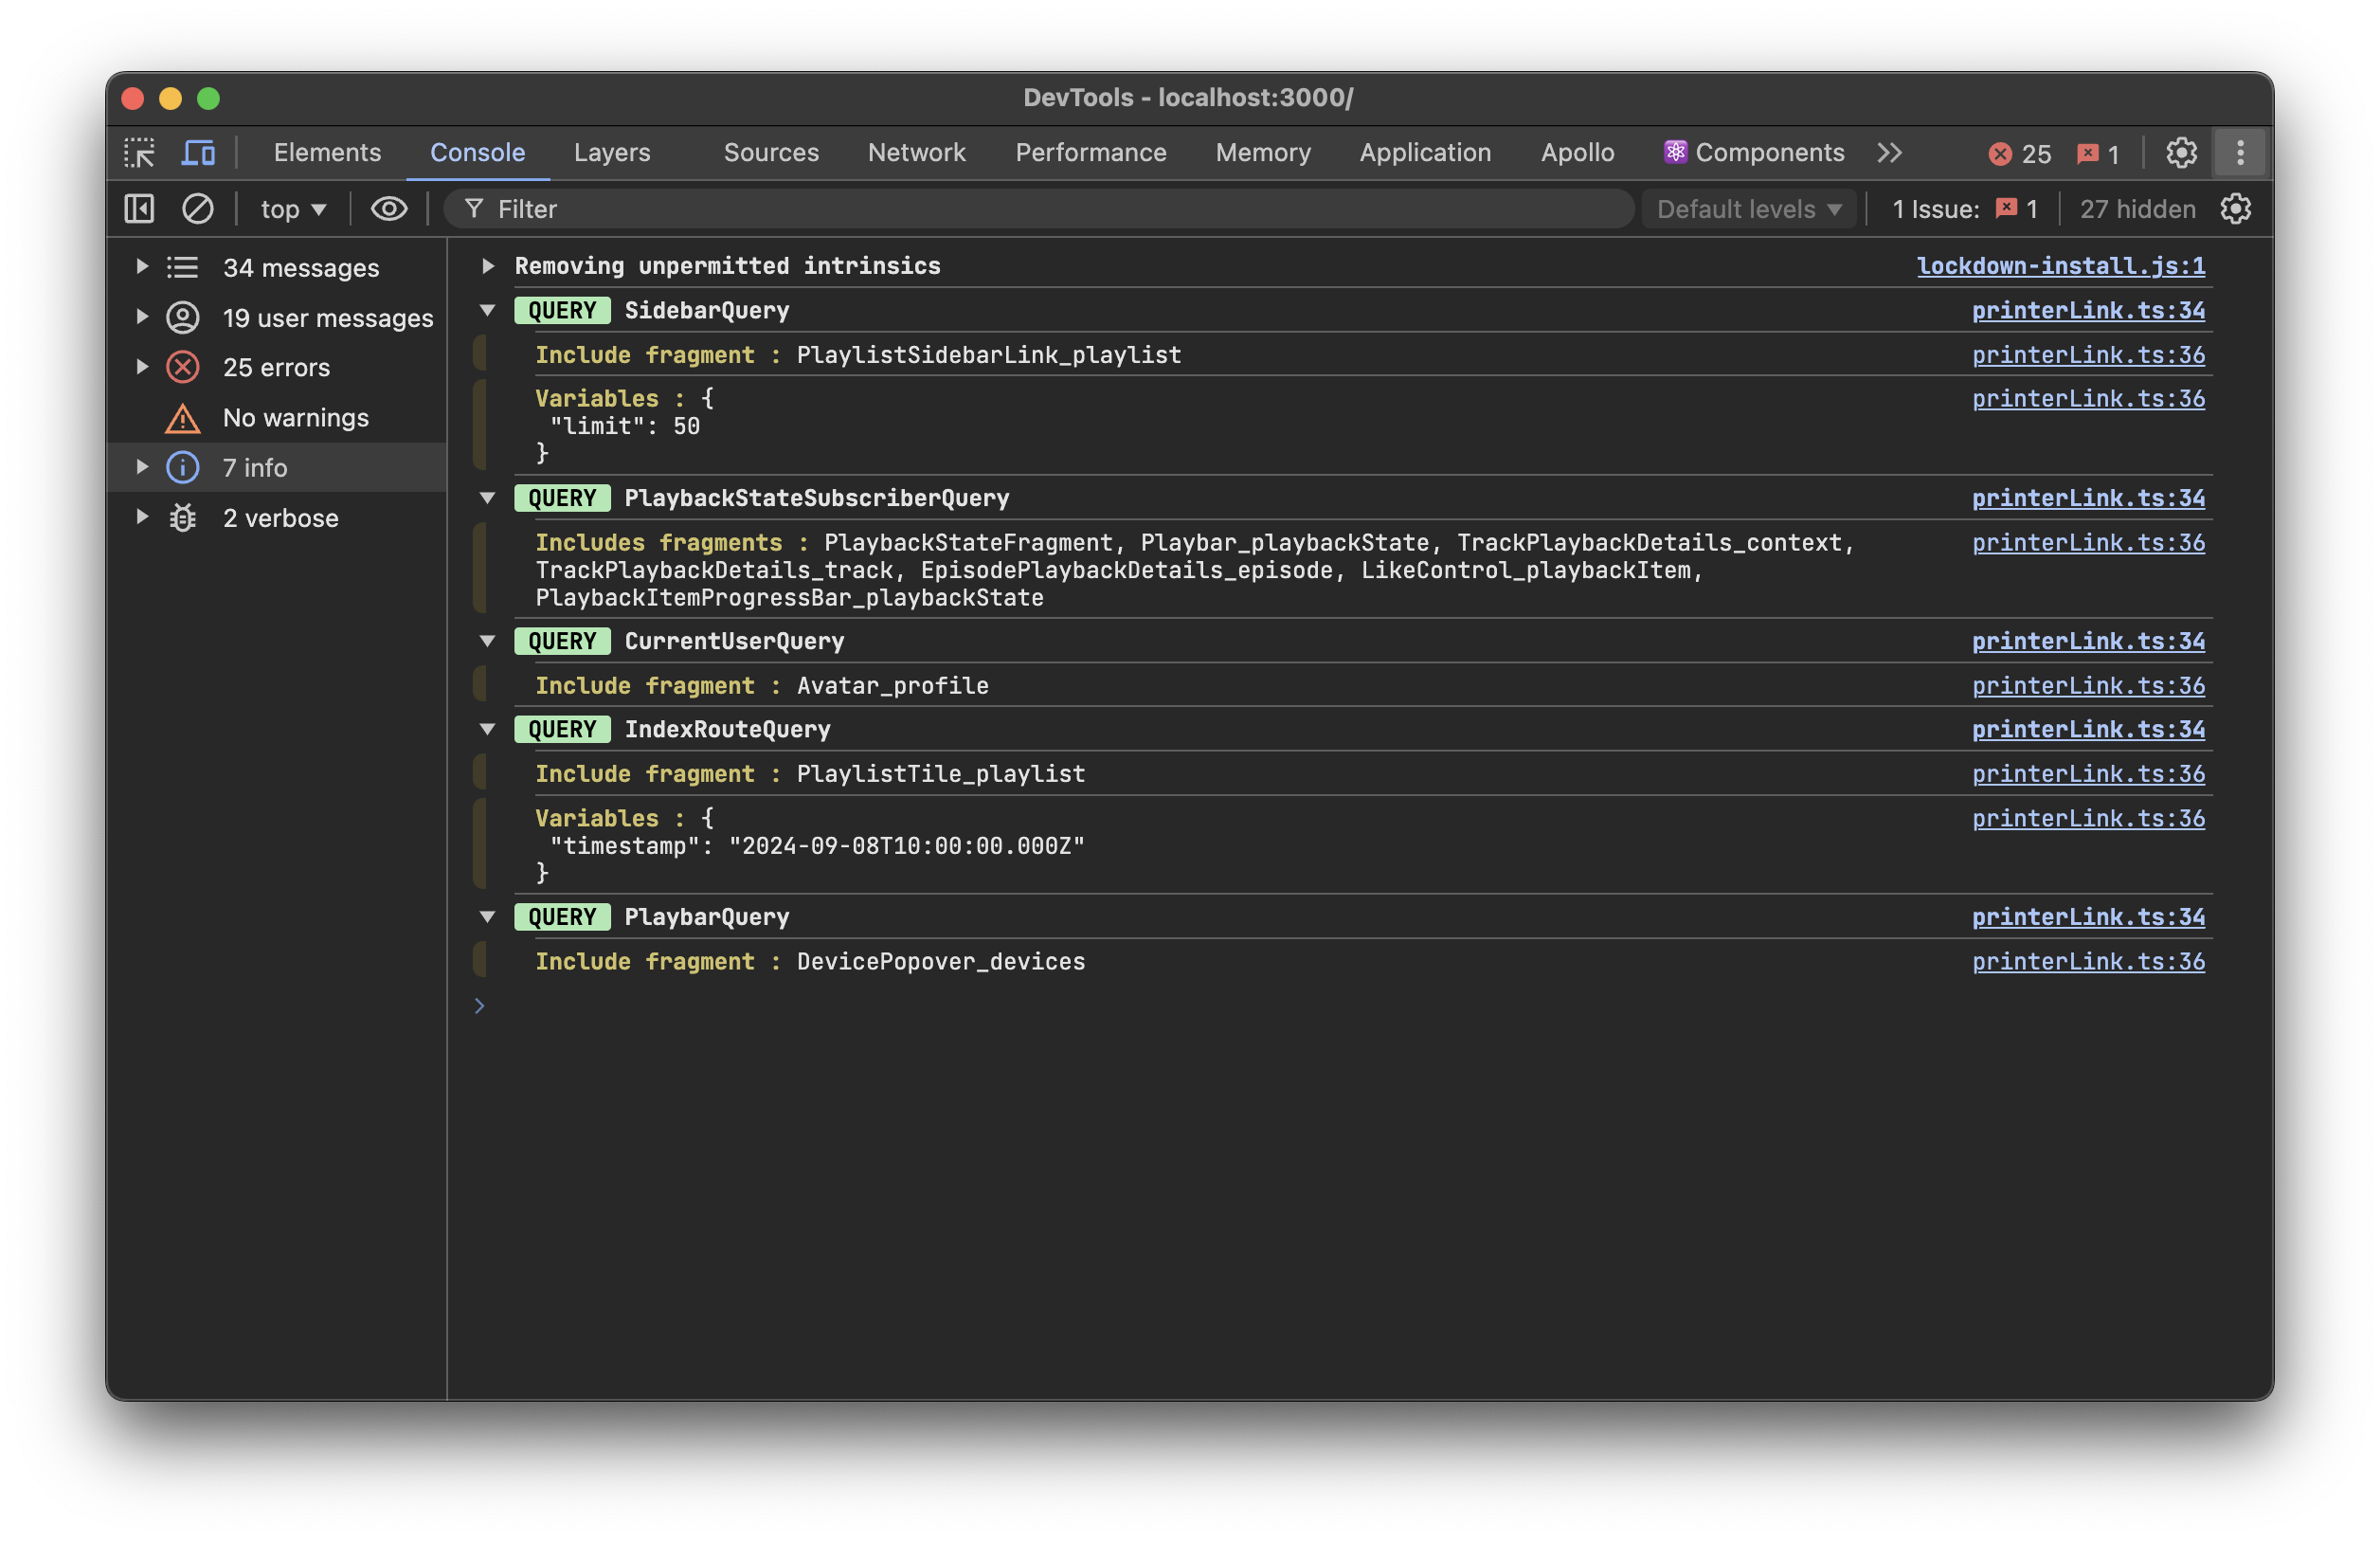Open the Apollo tab
This screenshot has width=2380, height=1541.
click(x=1576, y=153)
